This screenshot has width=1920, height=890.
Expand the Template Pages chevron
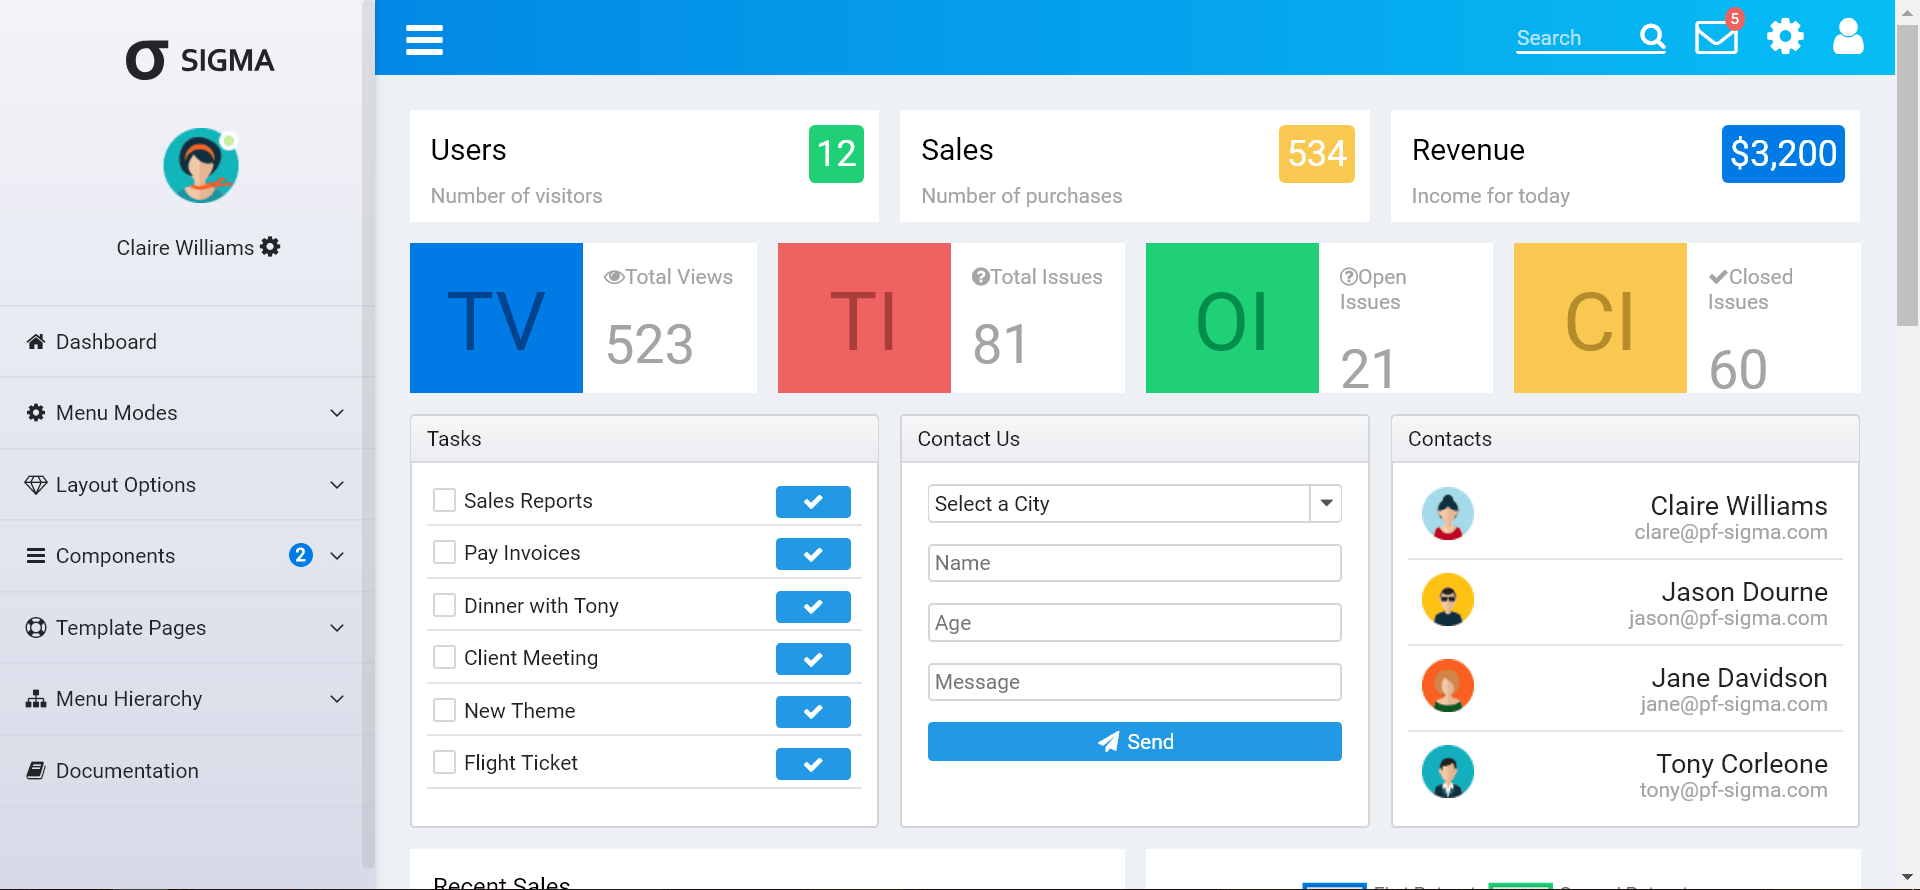click(x=337, y=628)
